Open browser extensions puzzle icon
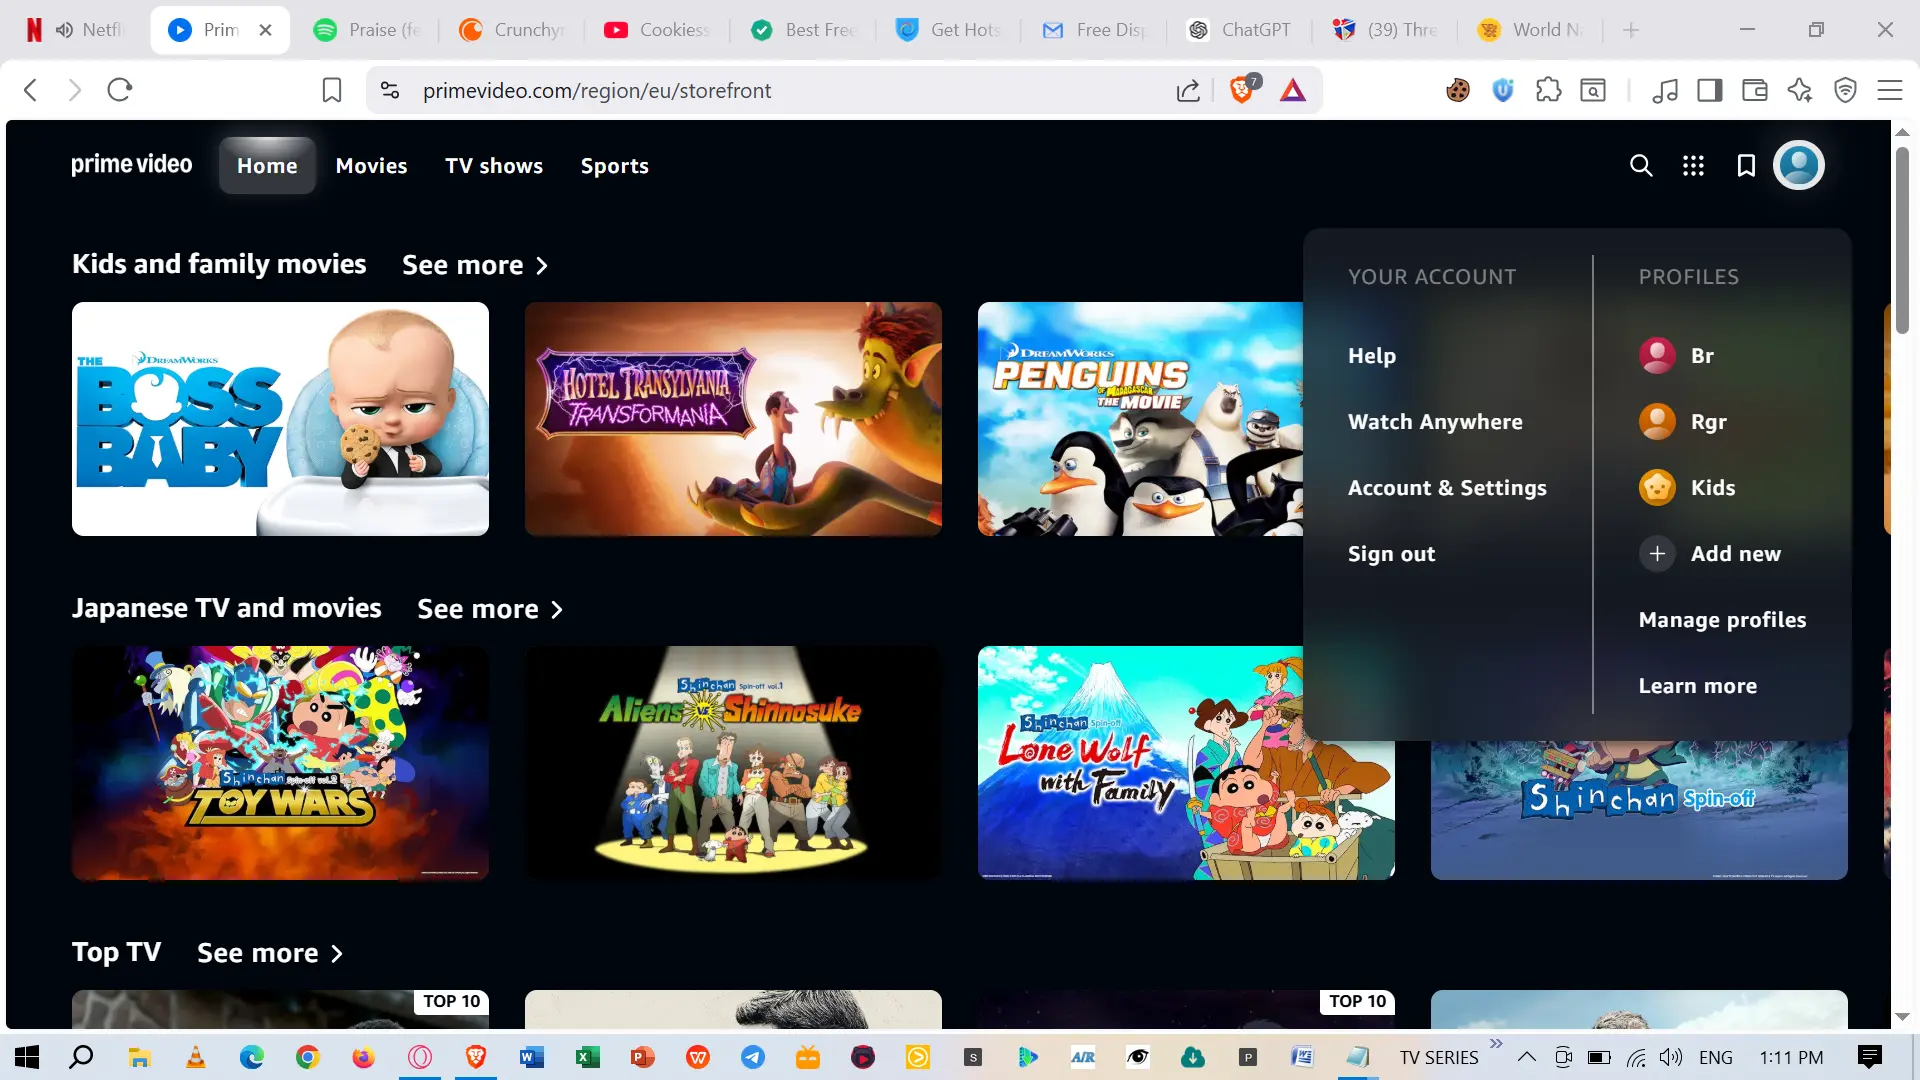Screen dimensions: 1920x1080 point(1548,90)
